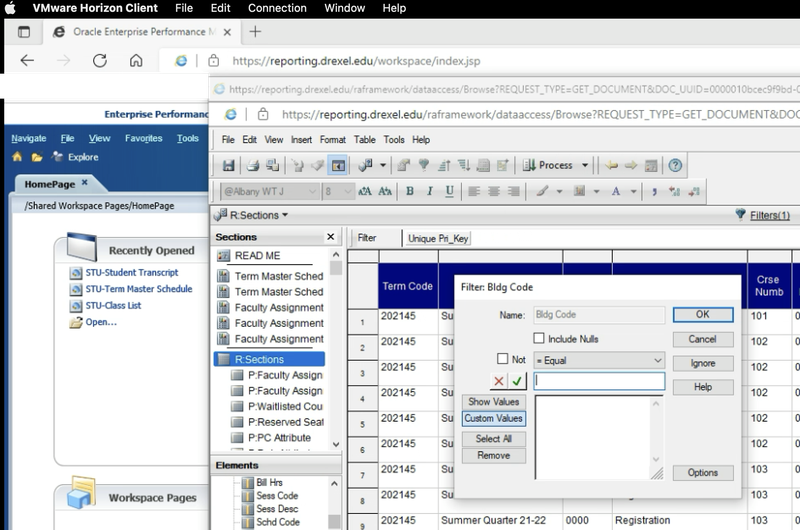
Task: Open the Navigate menu in the workspace
Action: (29, 138)
